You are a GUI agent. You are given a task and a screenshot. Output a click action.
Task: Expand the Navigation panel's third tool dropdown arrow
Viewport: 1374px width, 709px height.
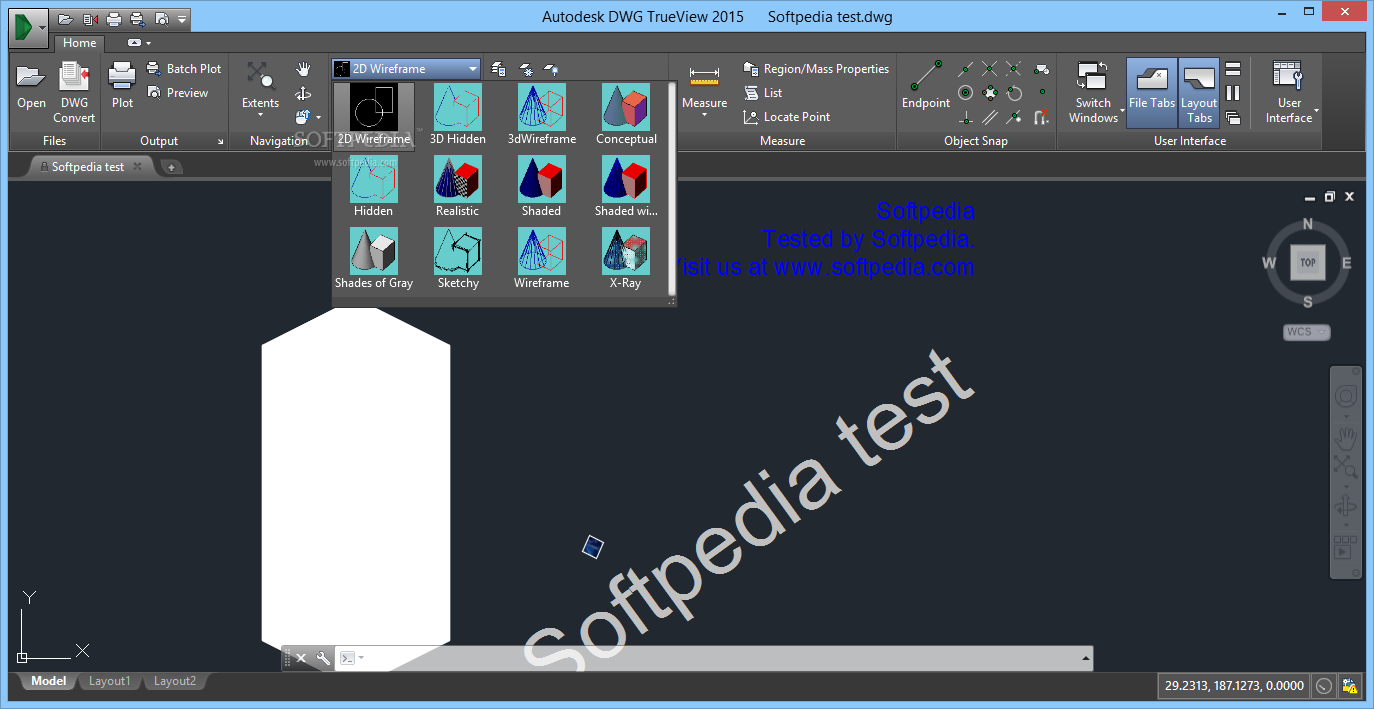pyautogui.click(x=318, y=117)
